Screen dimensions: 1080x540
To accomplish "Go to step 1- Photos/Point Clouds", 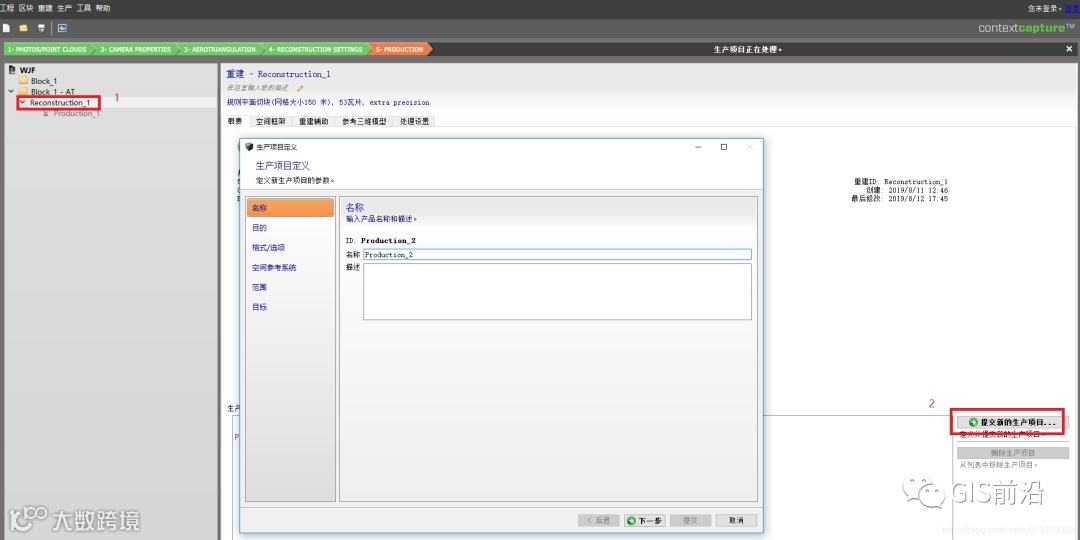I will 48,50.
